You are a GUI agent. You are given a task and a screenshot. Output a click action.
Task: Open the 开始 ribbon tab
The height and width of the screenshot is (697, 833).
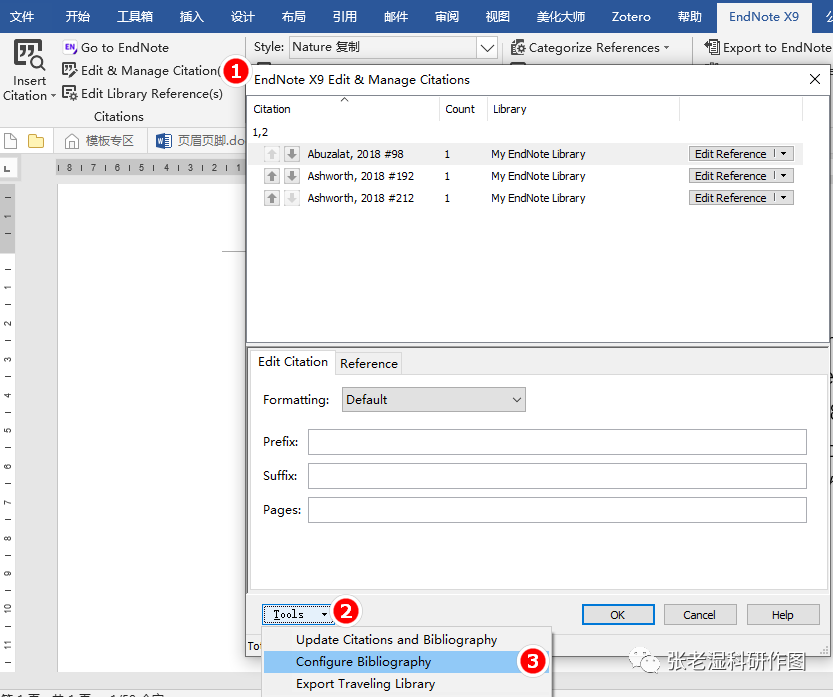(x=78, y=16)
